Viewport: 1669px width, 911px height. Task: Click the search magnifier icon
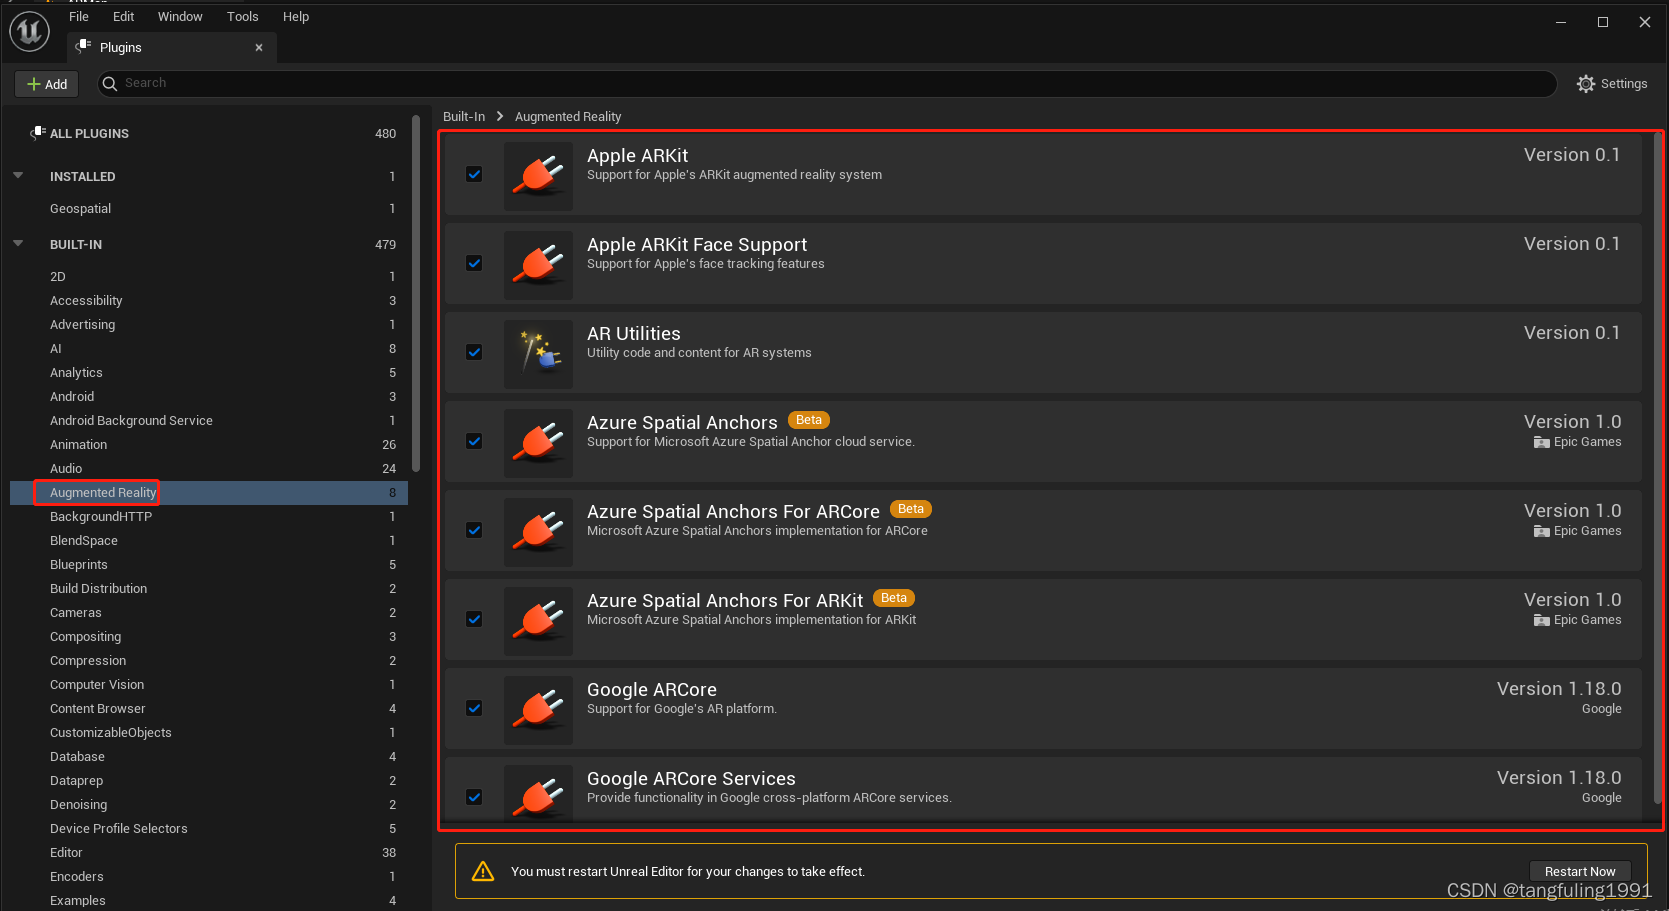[x=110, y=84]
